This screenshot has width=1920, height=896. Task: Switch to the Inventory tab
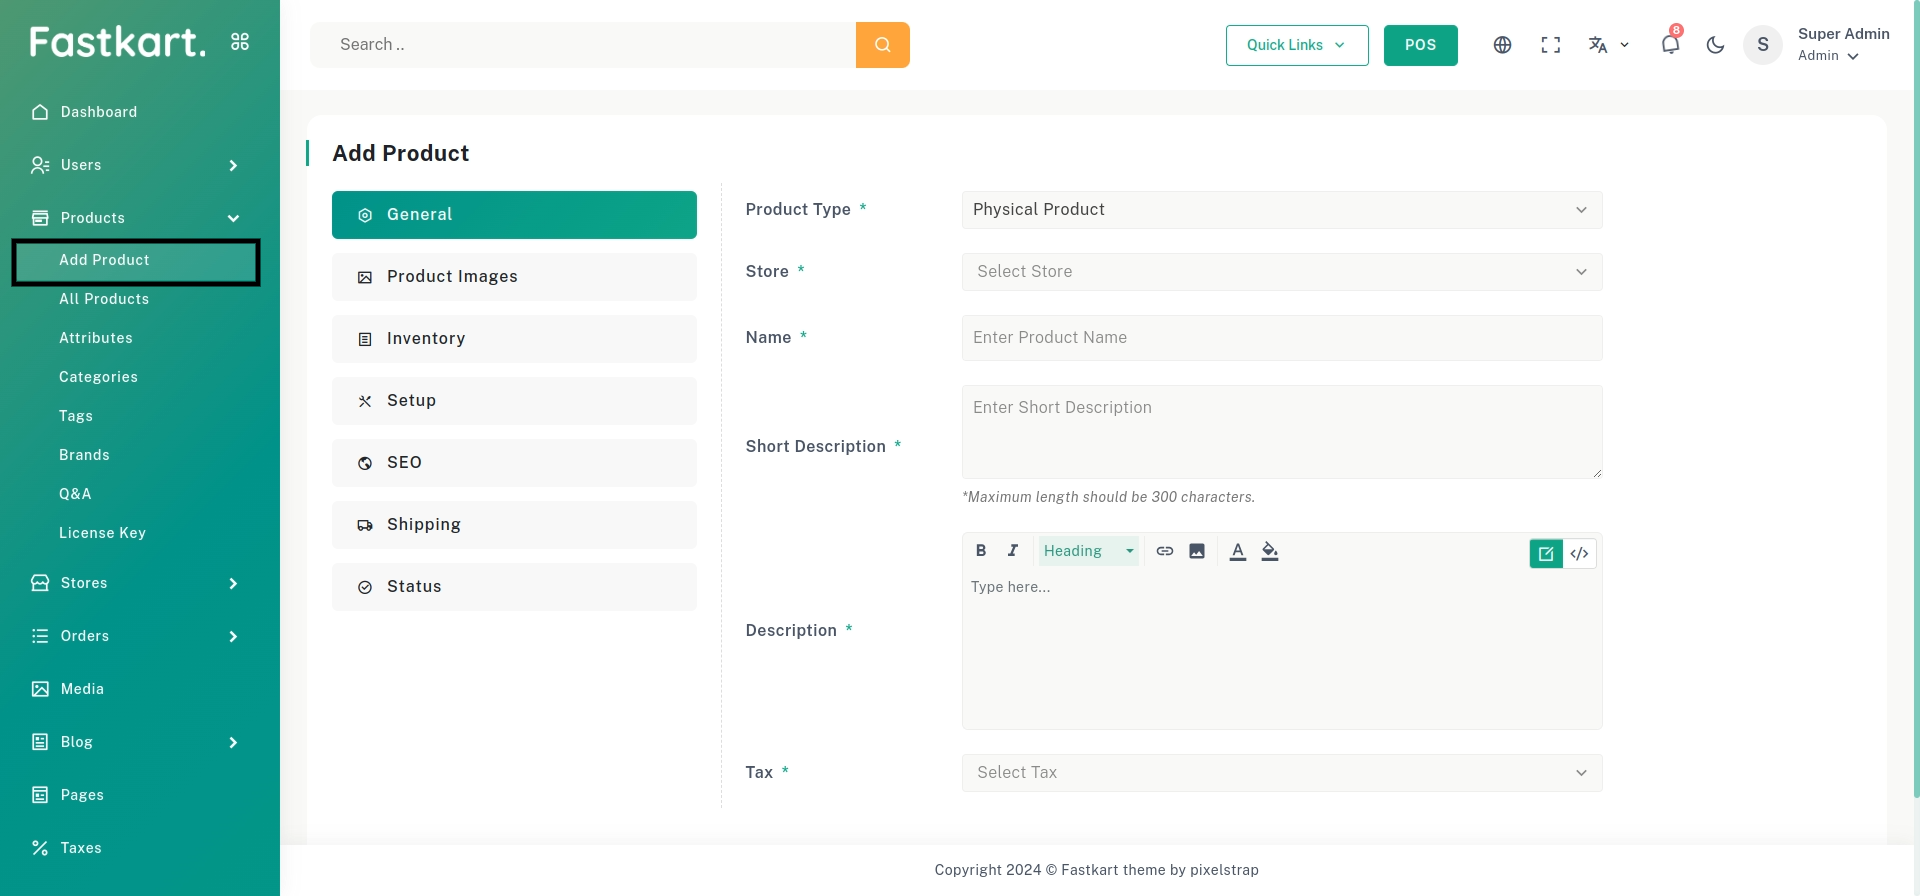(514, 339)
